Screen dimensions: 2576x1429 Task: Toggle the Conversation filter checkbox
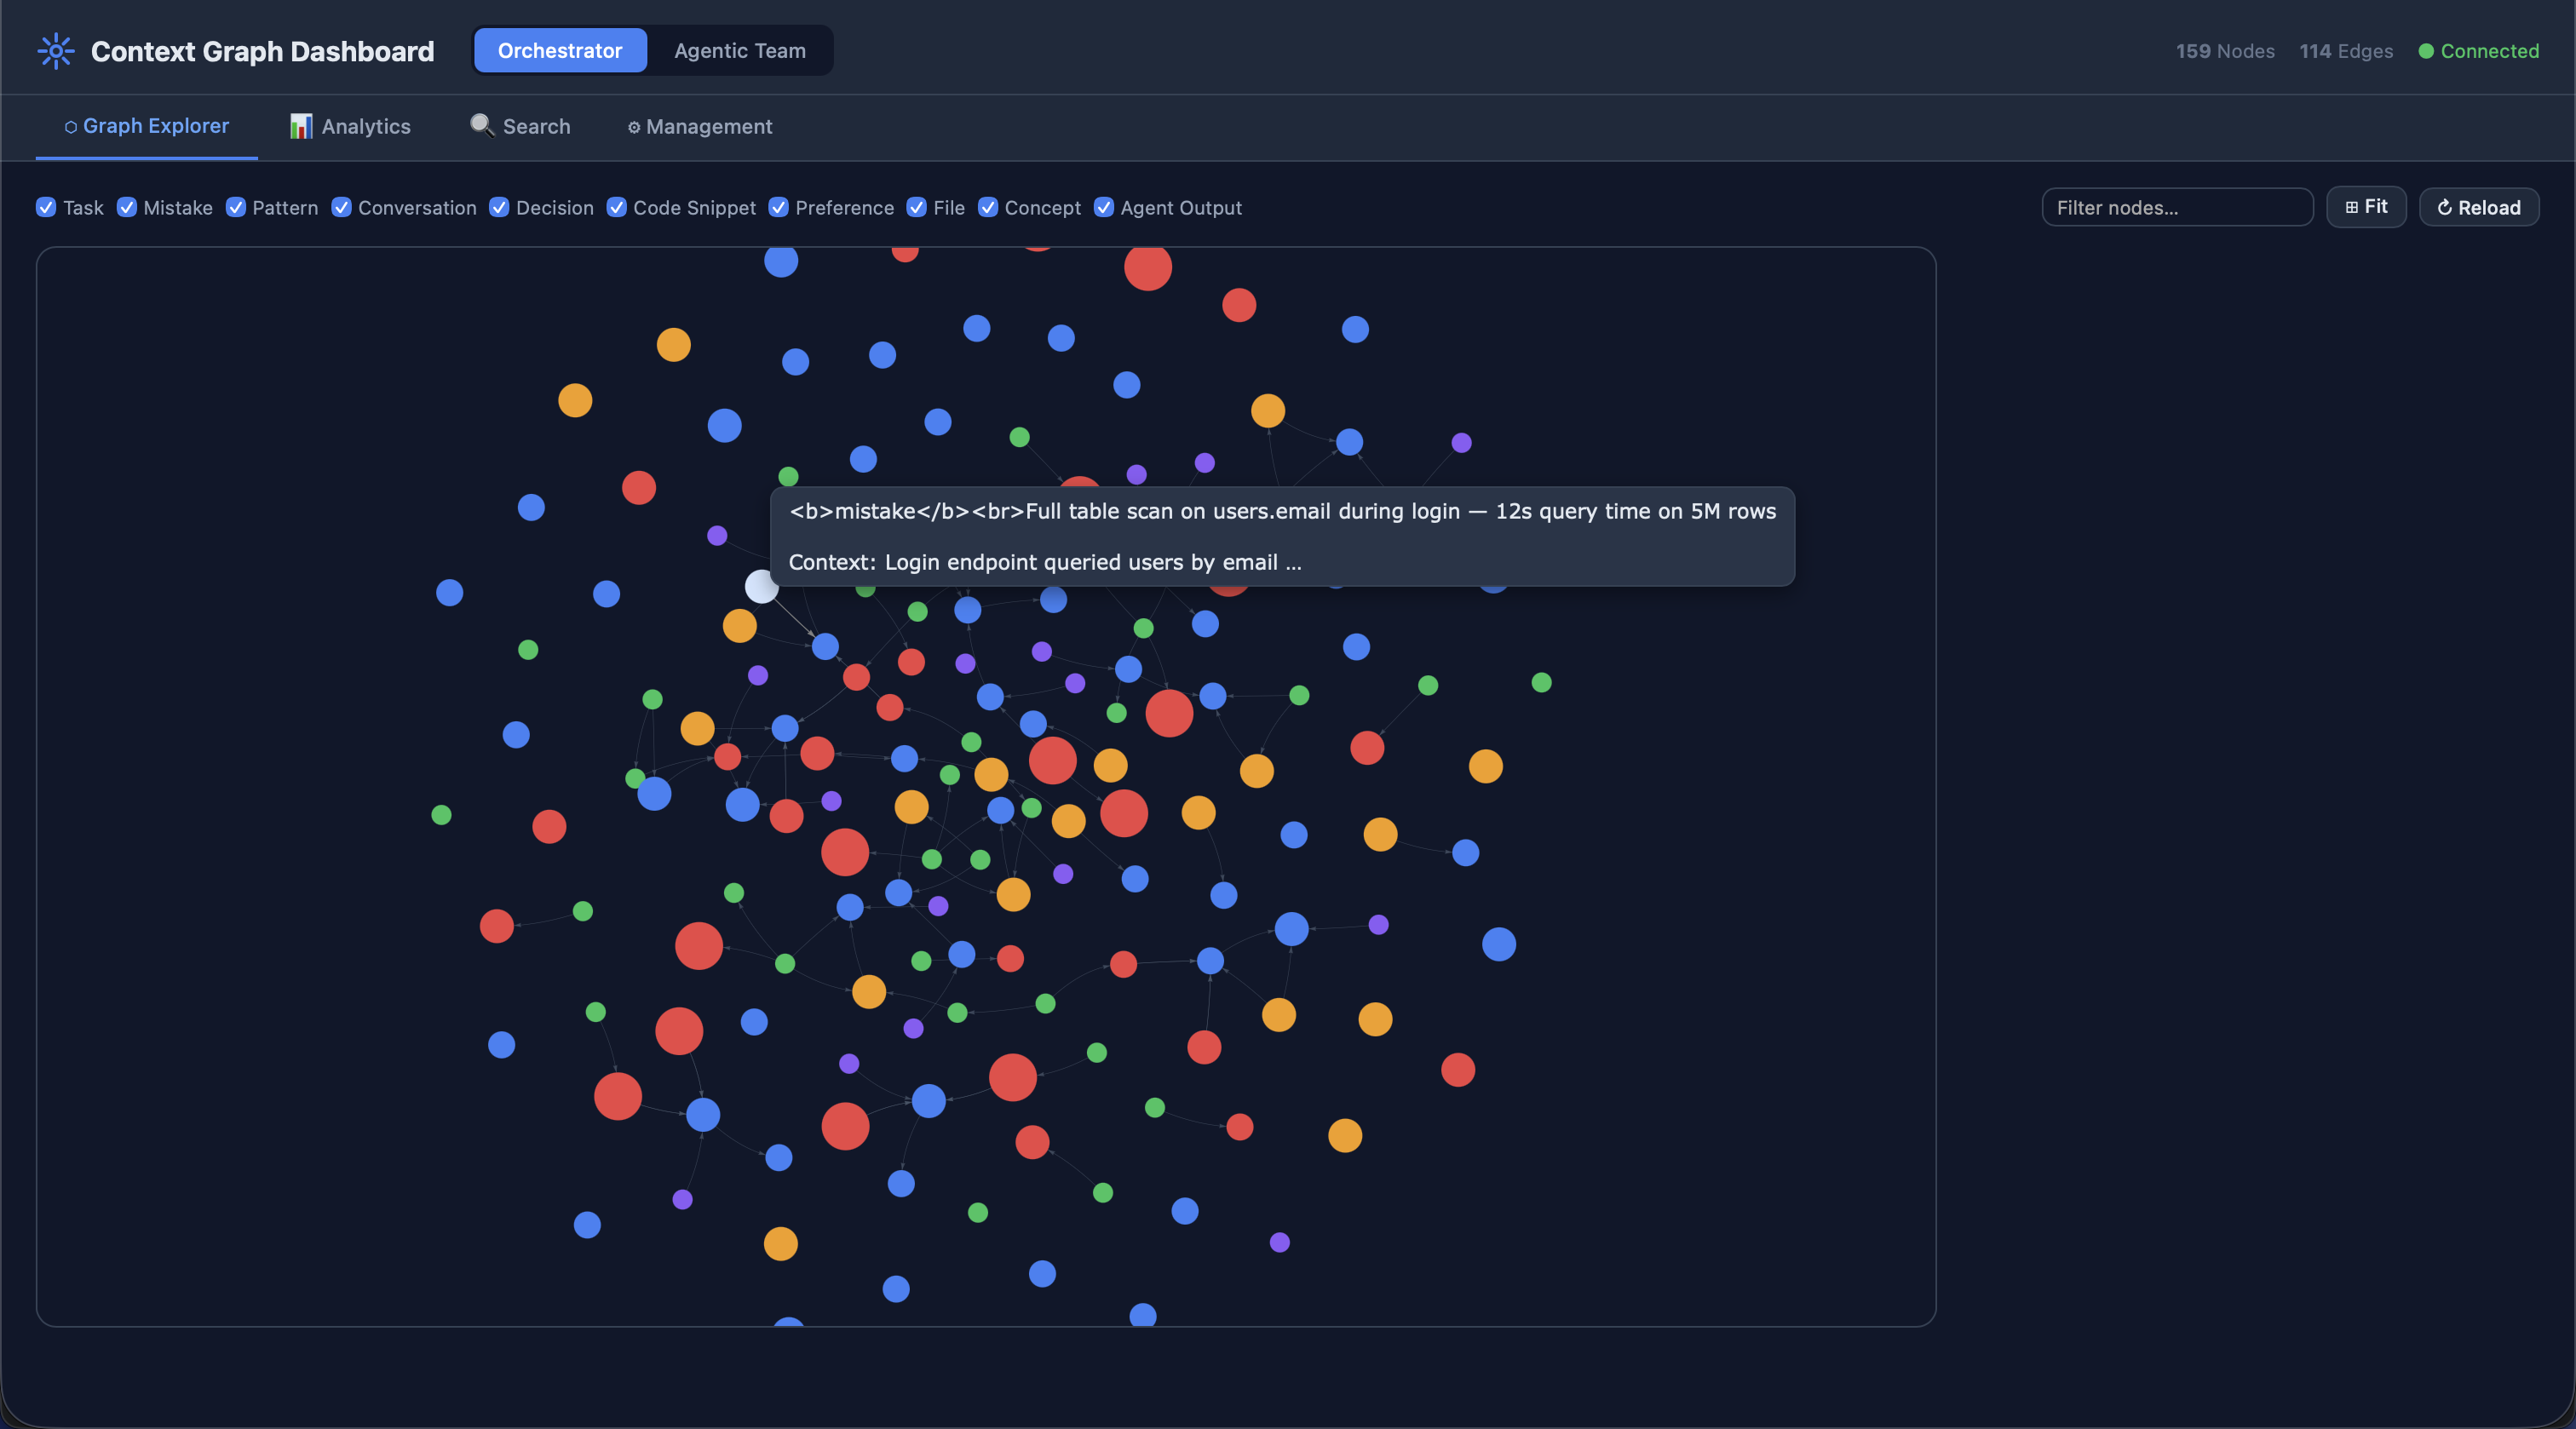341,208
